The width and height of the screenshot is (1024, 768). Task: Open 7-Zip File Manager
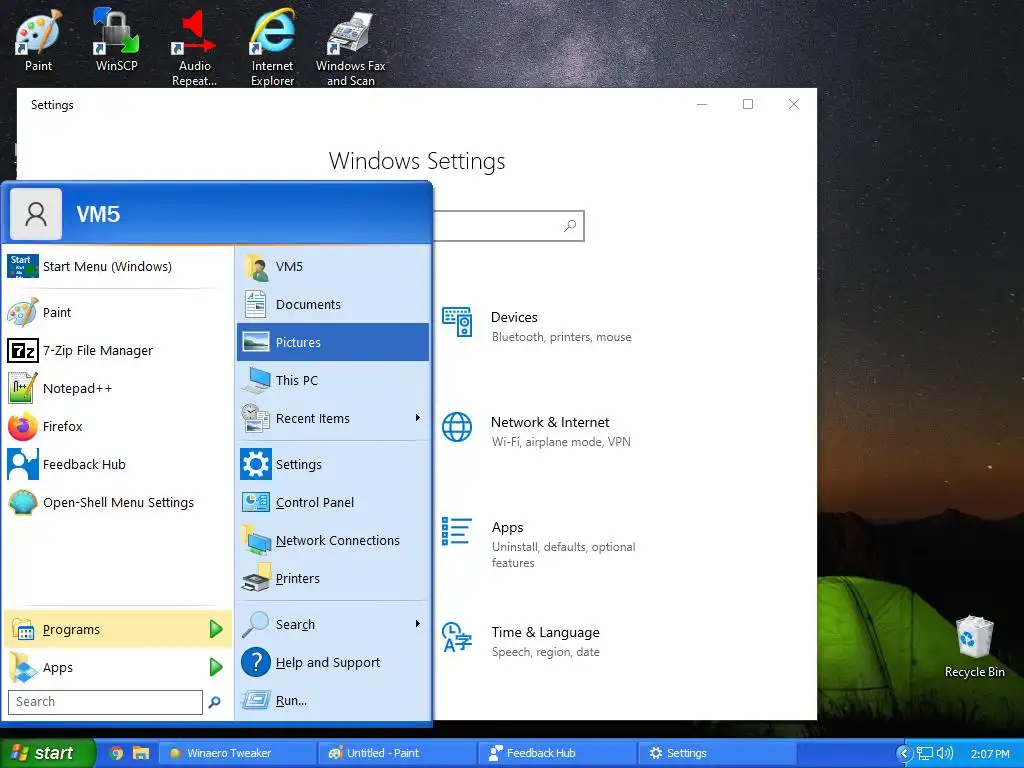point(118,351)
